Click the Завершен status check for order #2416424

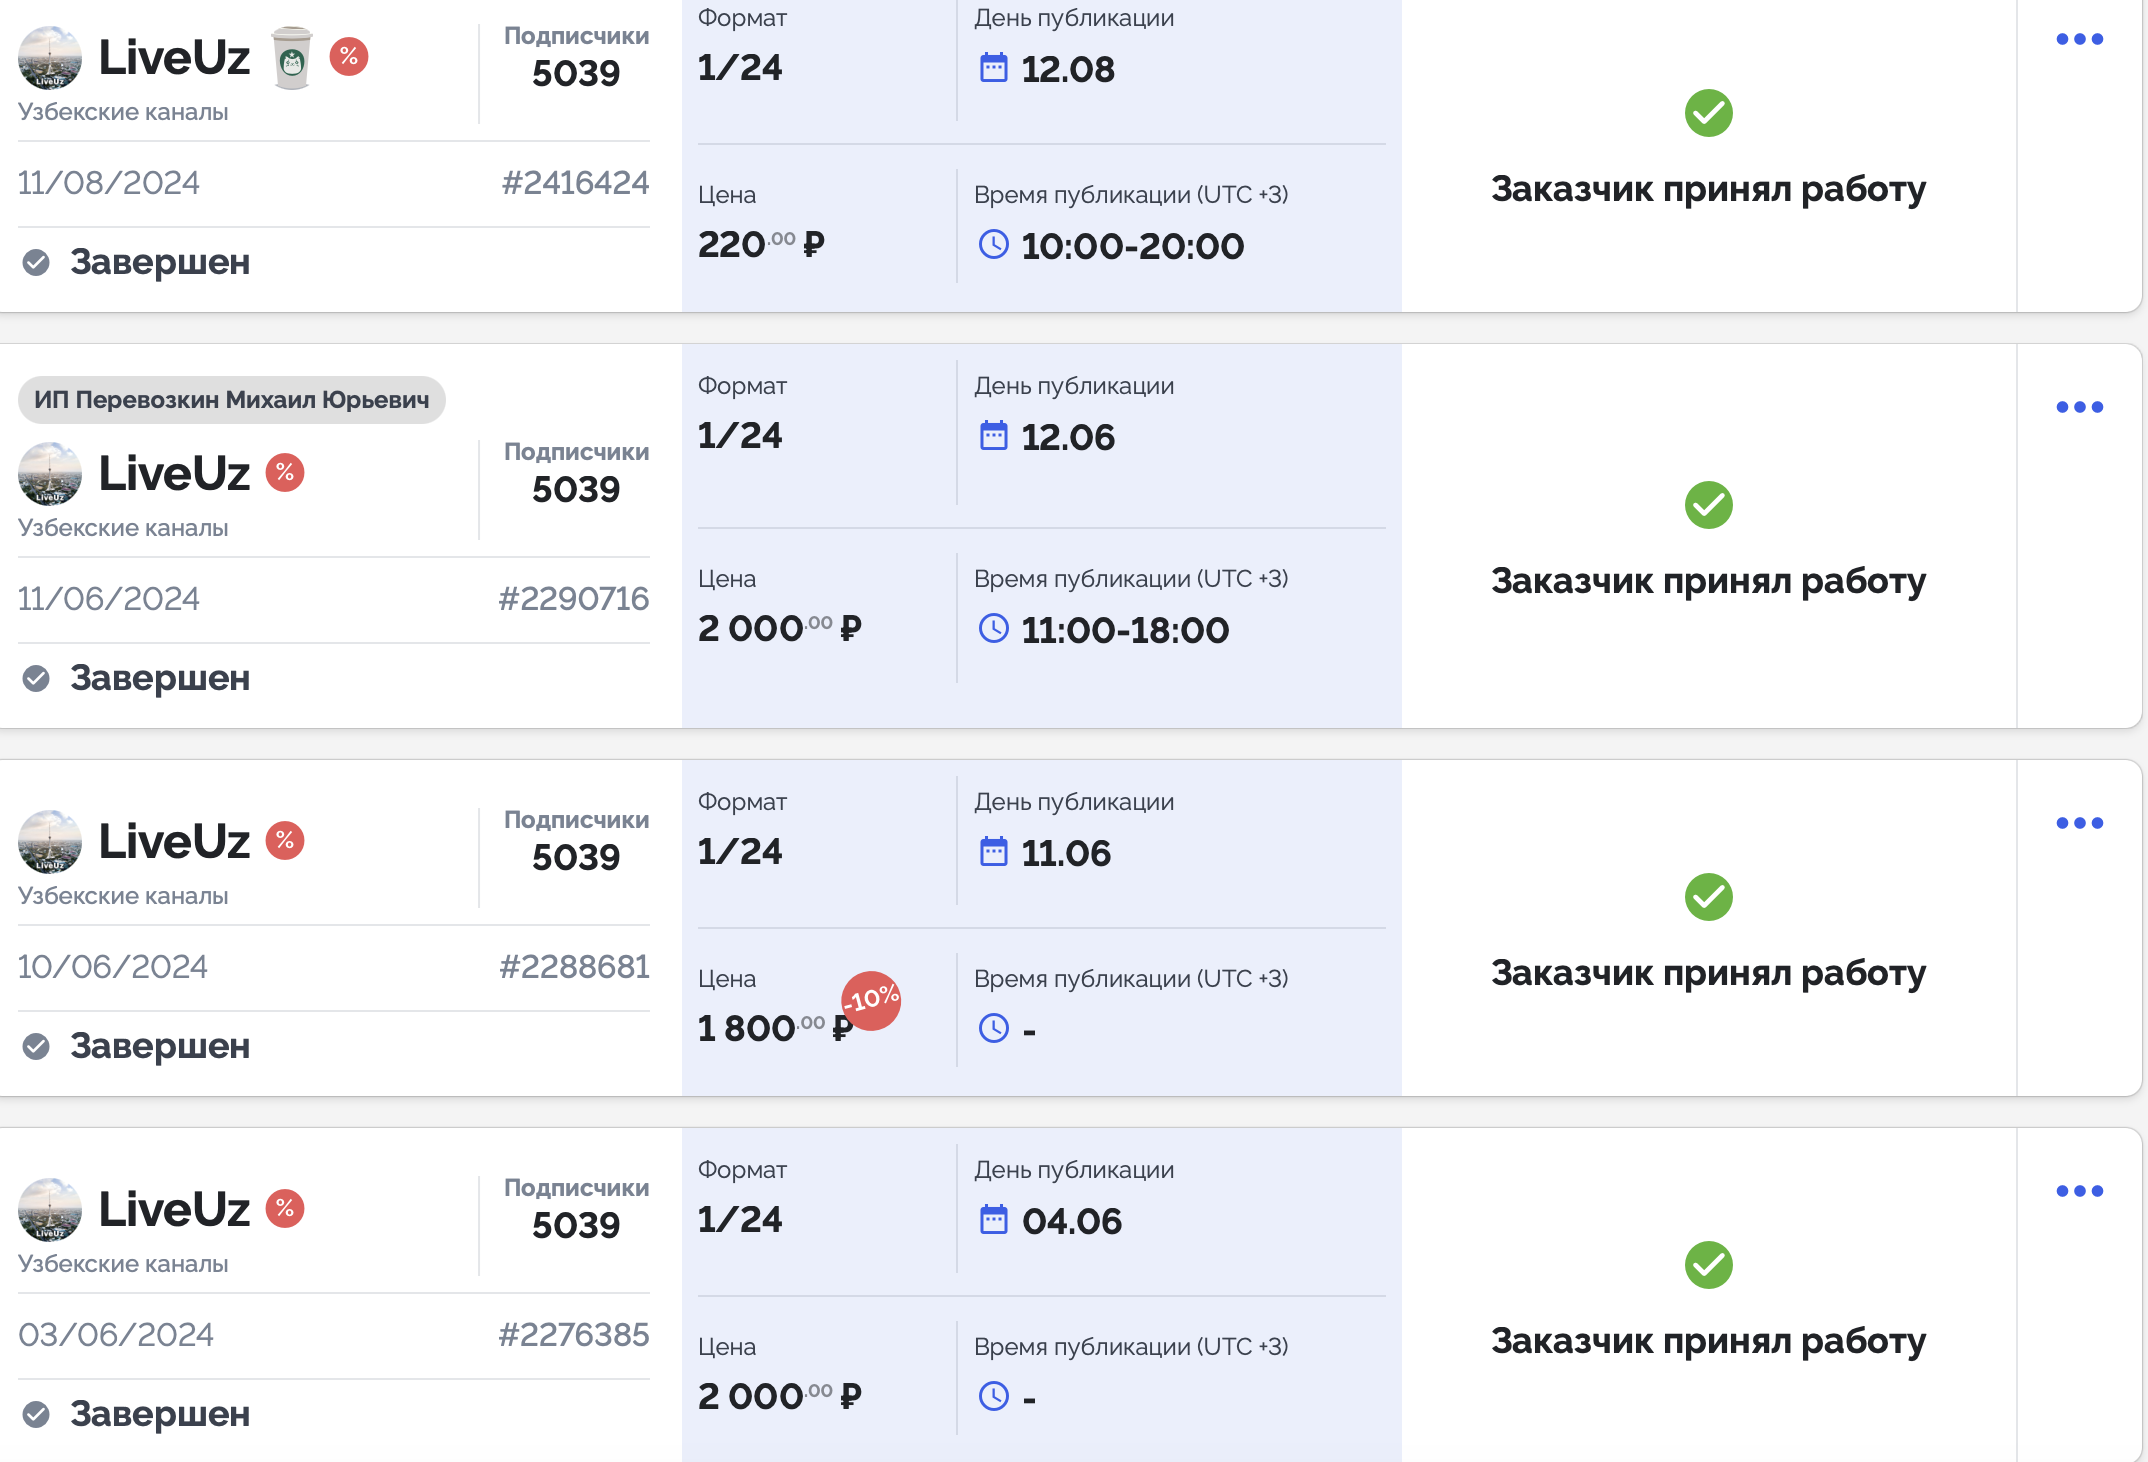[36, 263]
